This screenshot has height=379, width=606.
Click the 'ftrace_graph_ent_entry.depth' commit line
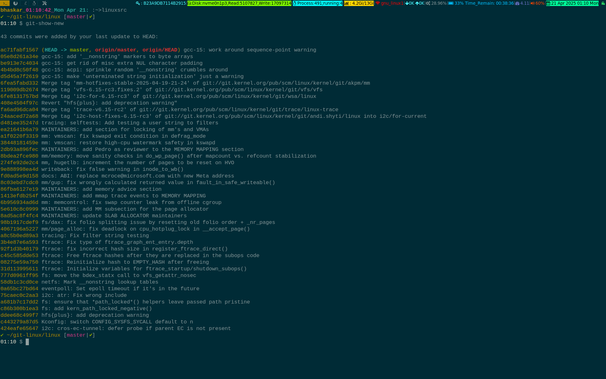tap(97, 242)
